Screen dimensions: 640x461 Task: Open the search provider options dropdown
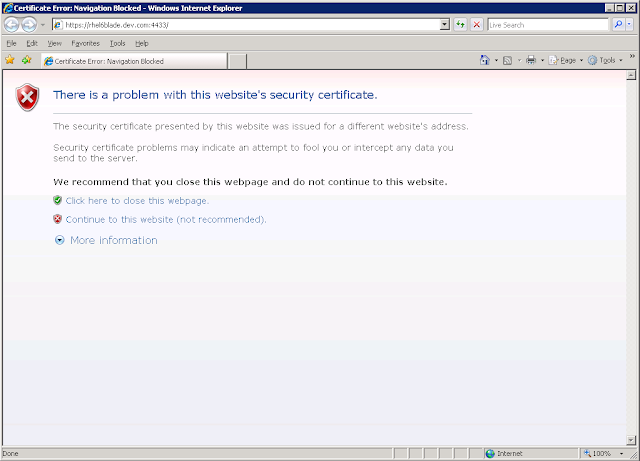(629, 24)
